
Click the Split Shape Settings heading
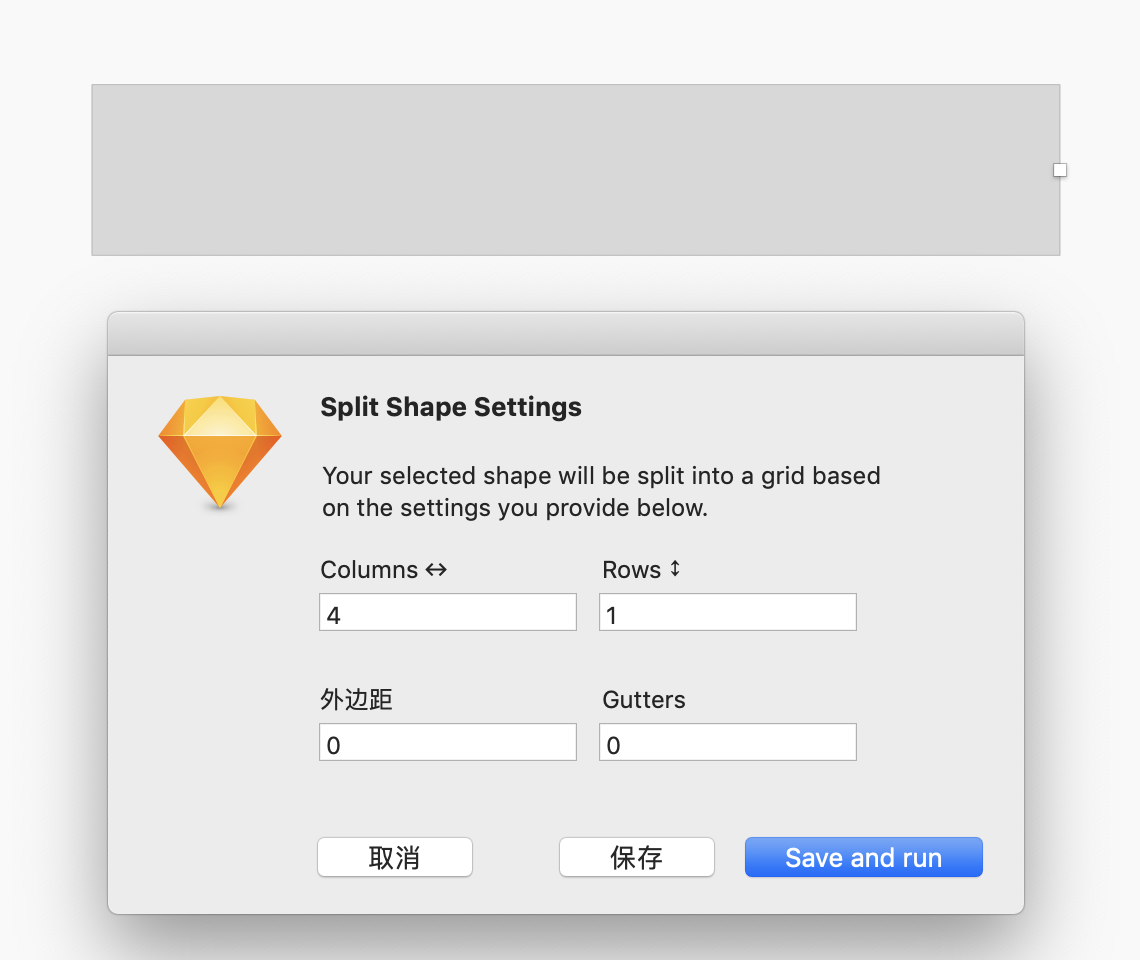451,407
